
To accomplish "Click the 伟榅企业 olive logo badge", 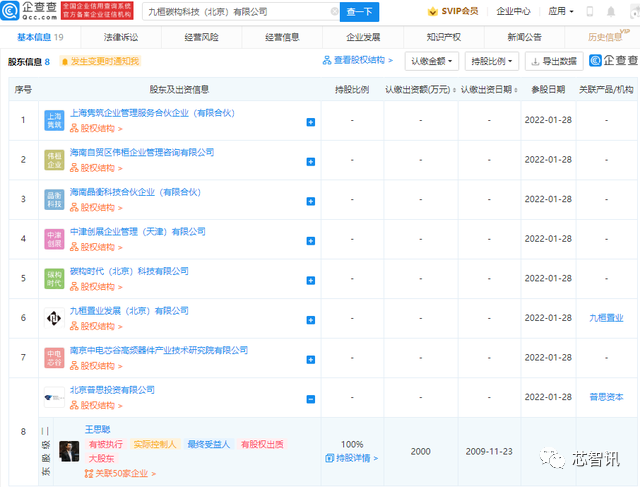I will click(54, 160).
